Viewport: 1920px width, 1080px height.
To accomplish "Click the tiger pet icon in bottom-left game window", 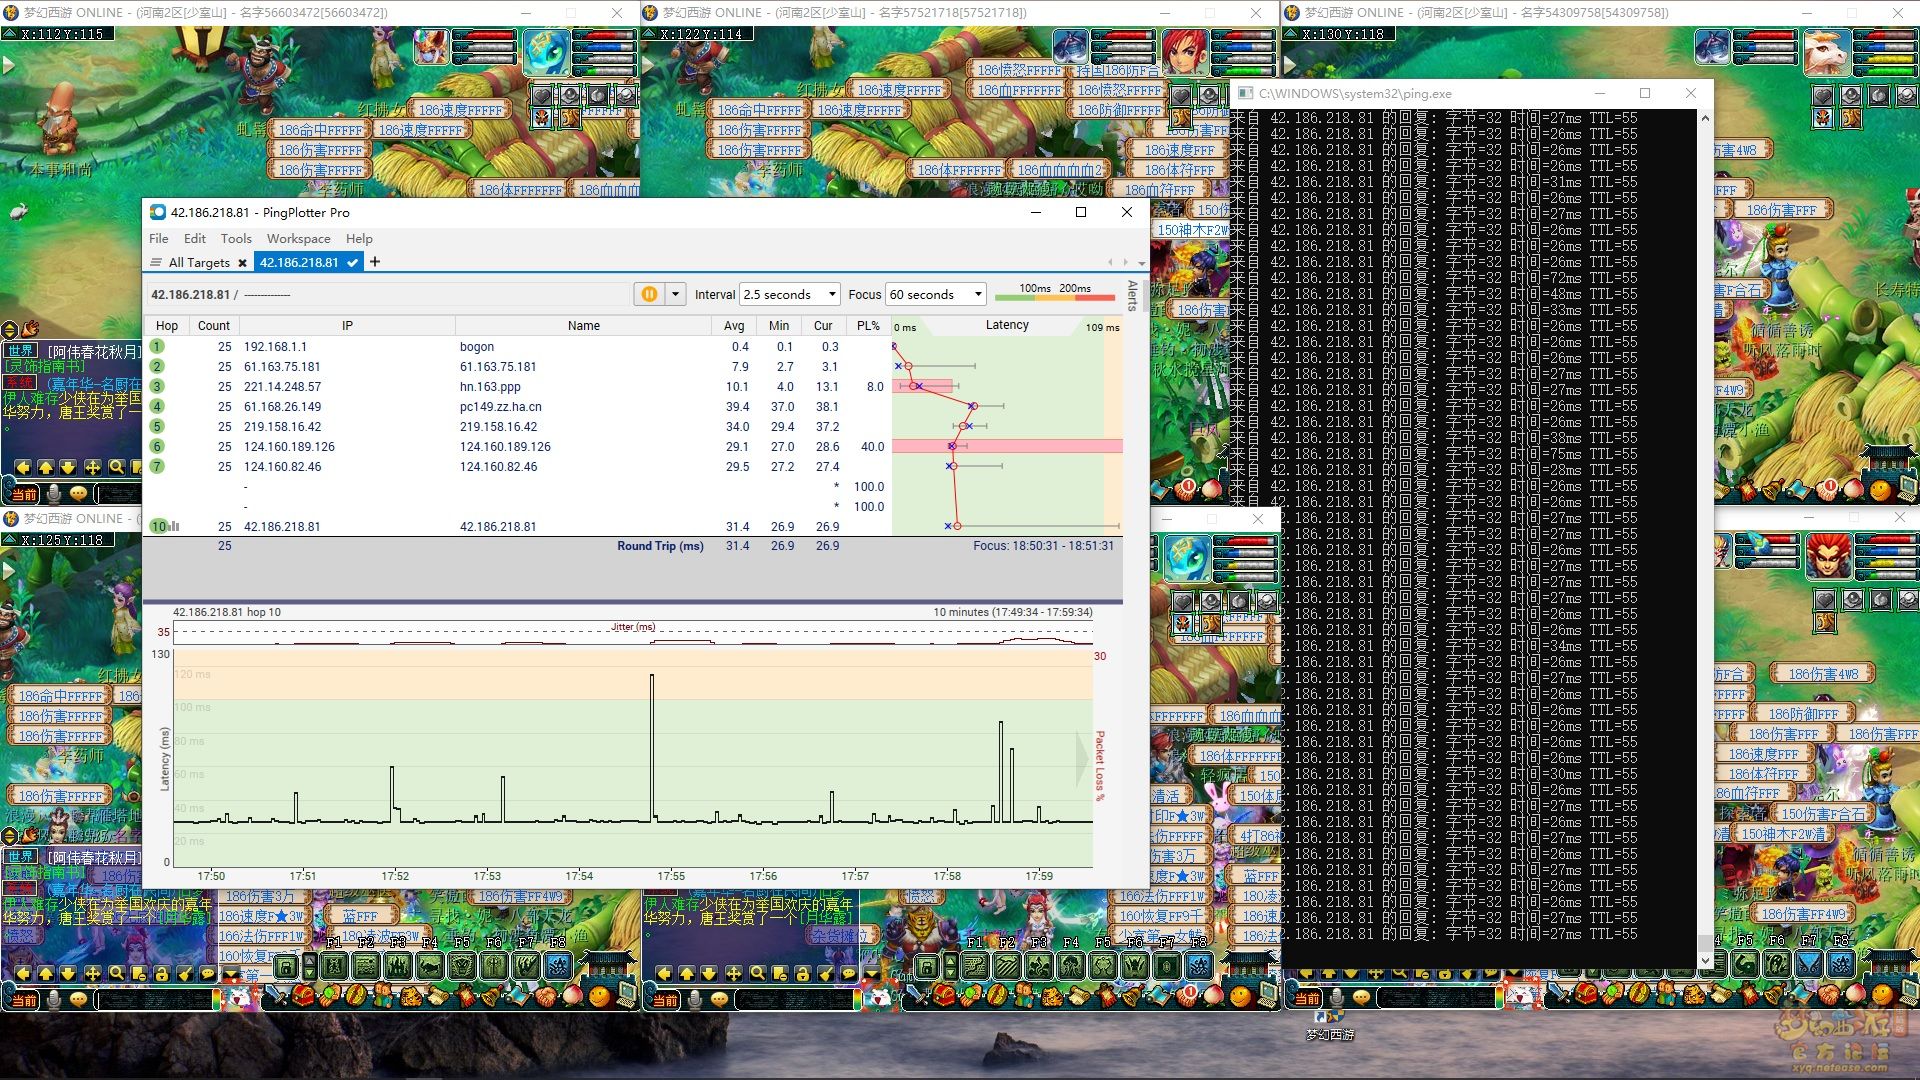I will coord(412,996).
